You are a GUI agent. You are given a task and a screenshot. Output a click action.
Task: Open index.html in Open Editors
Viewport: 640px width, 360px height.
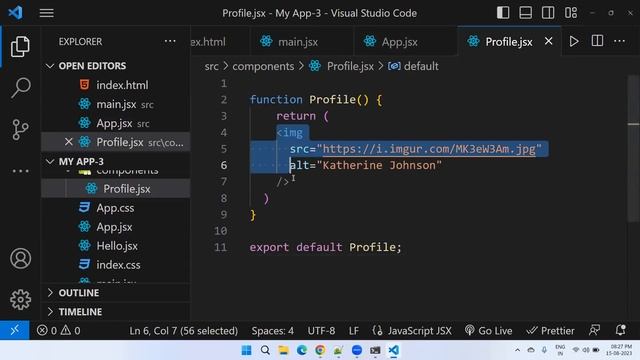pyautogui.click(x=116, y=85)
